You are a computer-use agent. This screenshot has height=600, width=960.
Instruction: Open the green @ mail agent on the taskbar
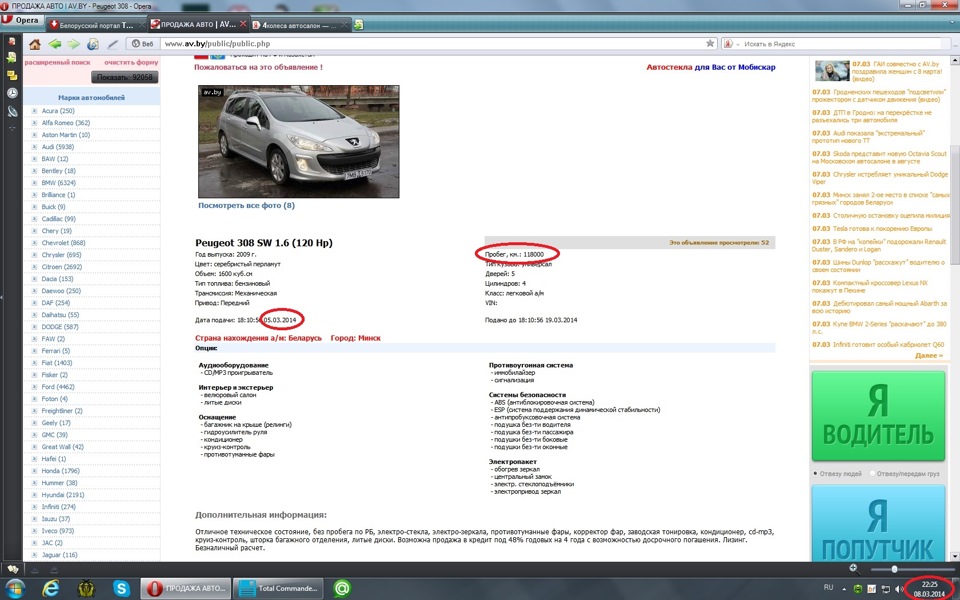342,588
